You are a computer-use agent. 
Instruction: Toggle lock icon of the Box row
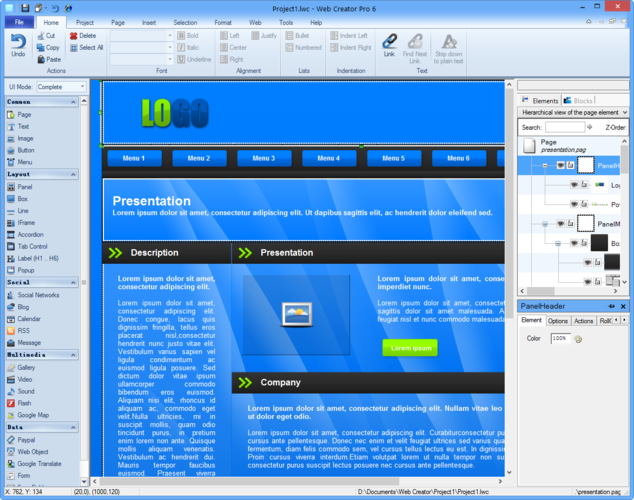point(584,243)
